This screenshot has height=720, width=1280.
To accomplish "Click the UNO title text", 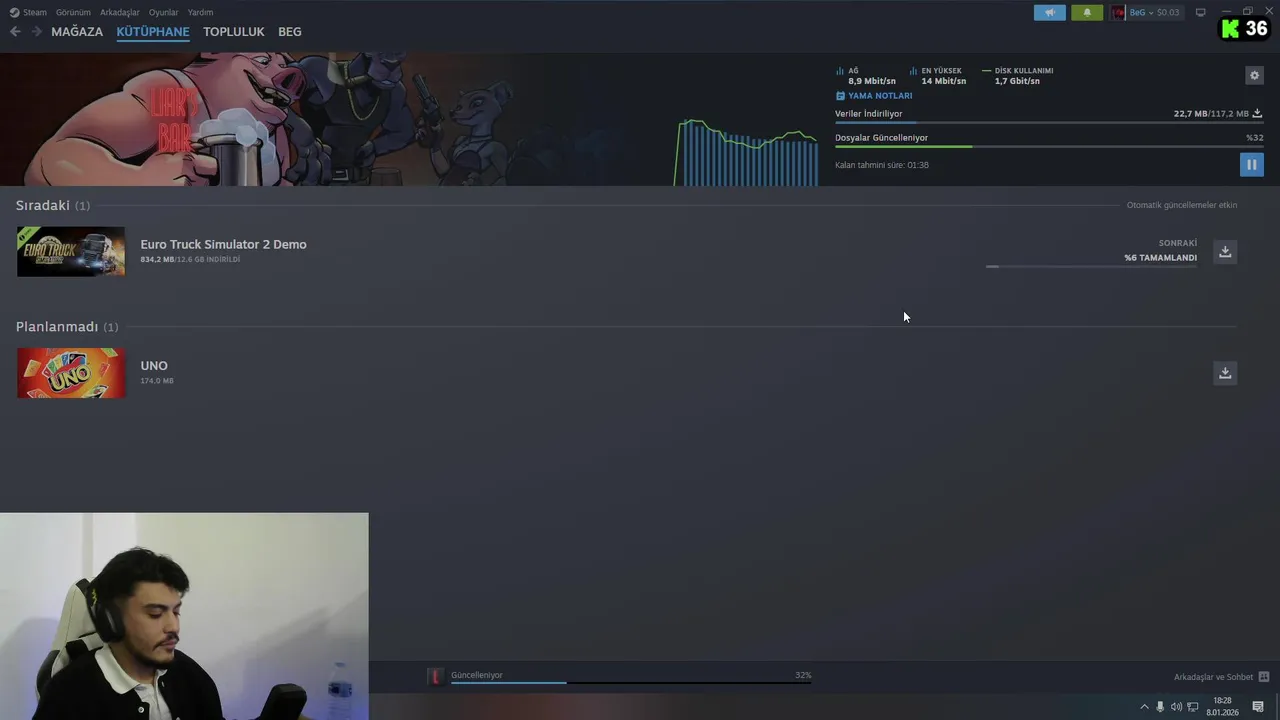I will (154, 366).
